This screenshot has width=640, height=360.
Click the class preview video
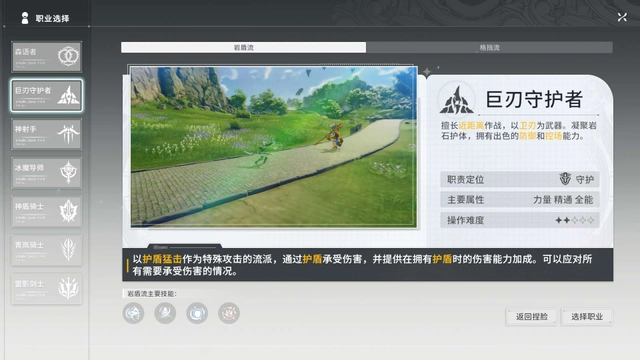tap(274, 147)
